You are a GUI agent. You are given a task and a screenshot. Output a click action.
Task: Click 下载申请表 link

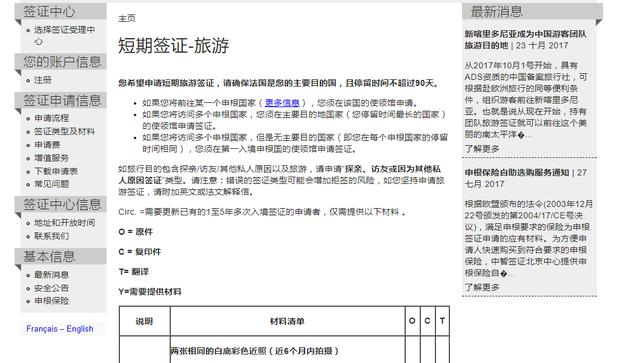pyautogui.click(x=56, y=171)
